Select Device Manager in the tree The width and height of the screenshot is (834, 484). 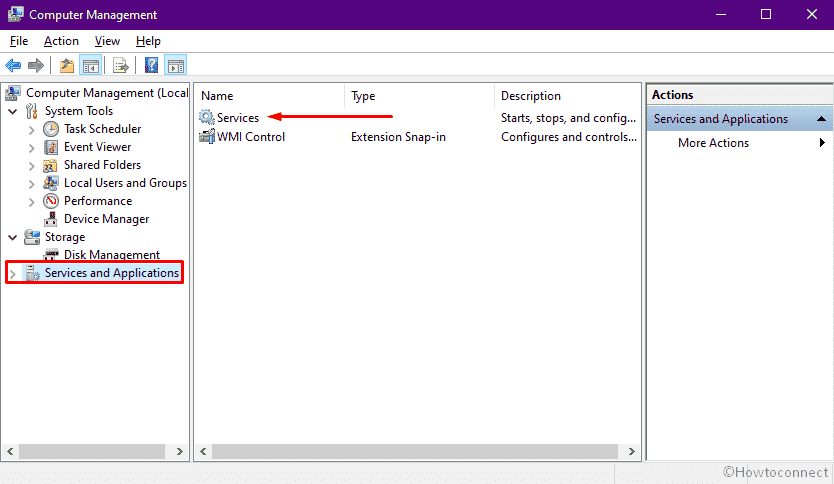pyautogui.click(x=106, y=219)
